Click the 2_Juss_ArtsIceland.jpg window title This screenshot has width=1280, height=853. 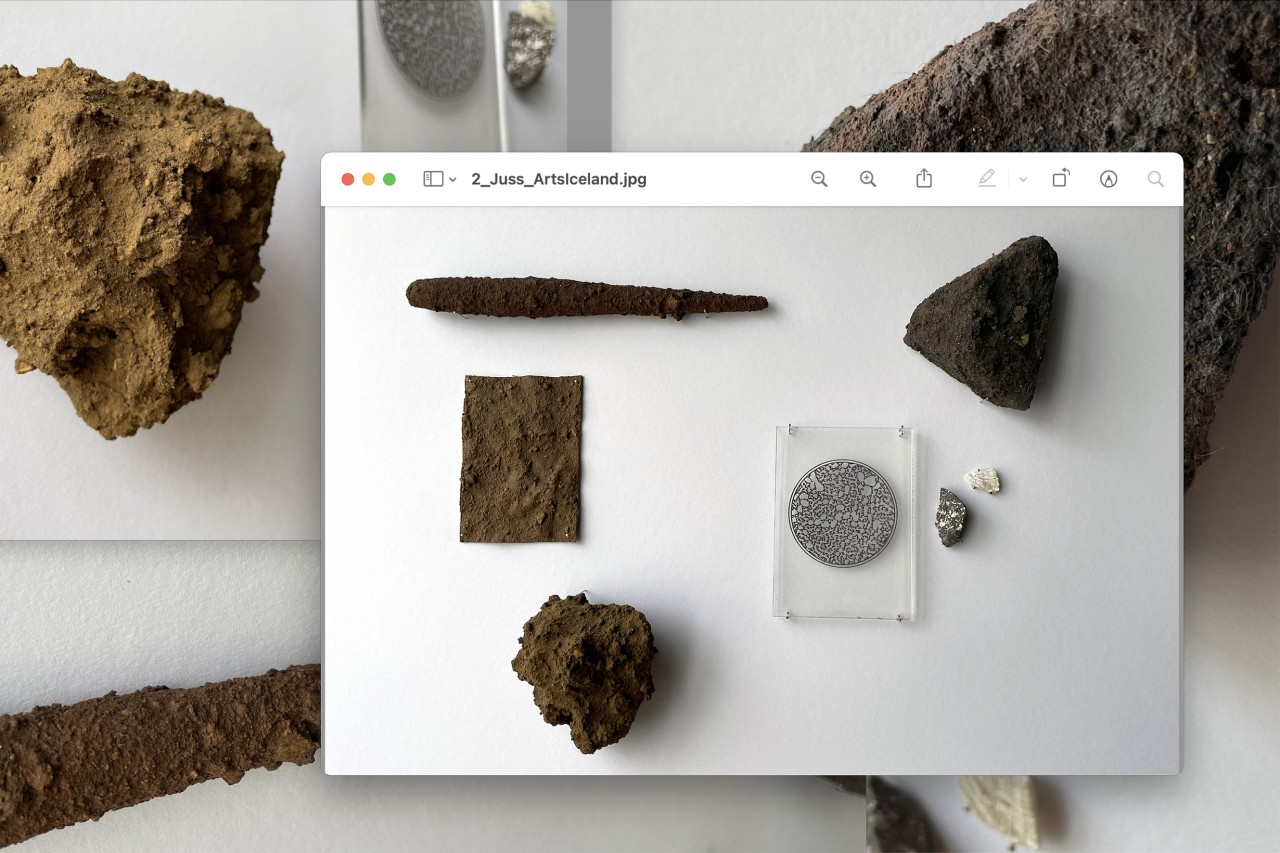coord(559,180)
